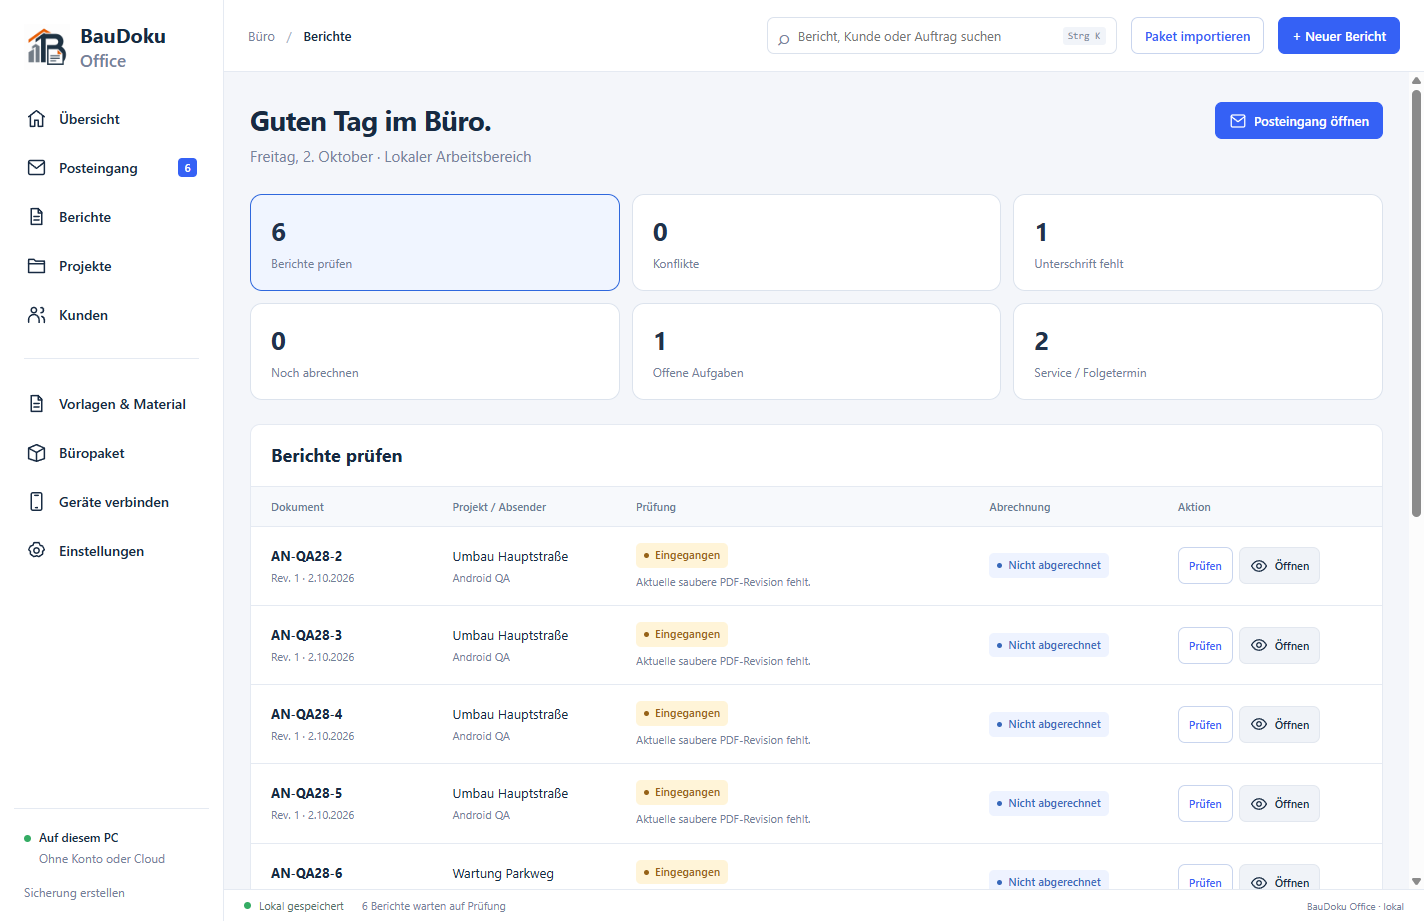Click Prüfen for report AN-QA28-2
Image resolution: width=1424 pixels, height=921 pixels.
(1205, 566)
